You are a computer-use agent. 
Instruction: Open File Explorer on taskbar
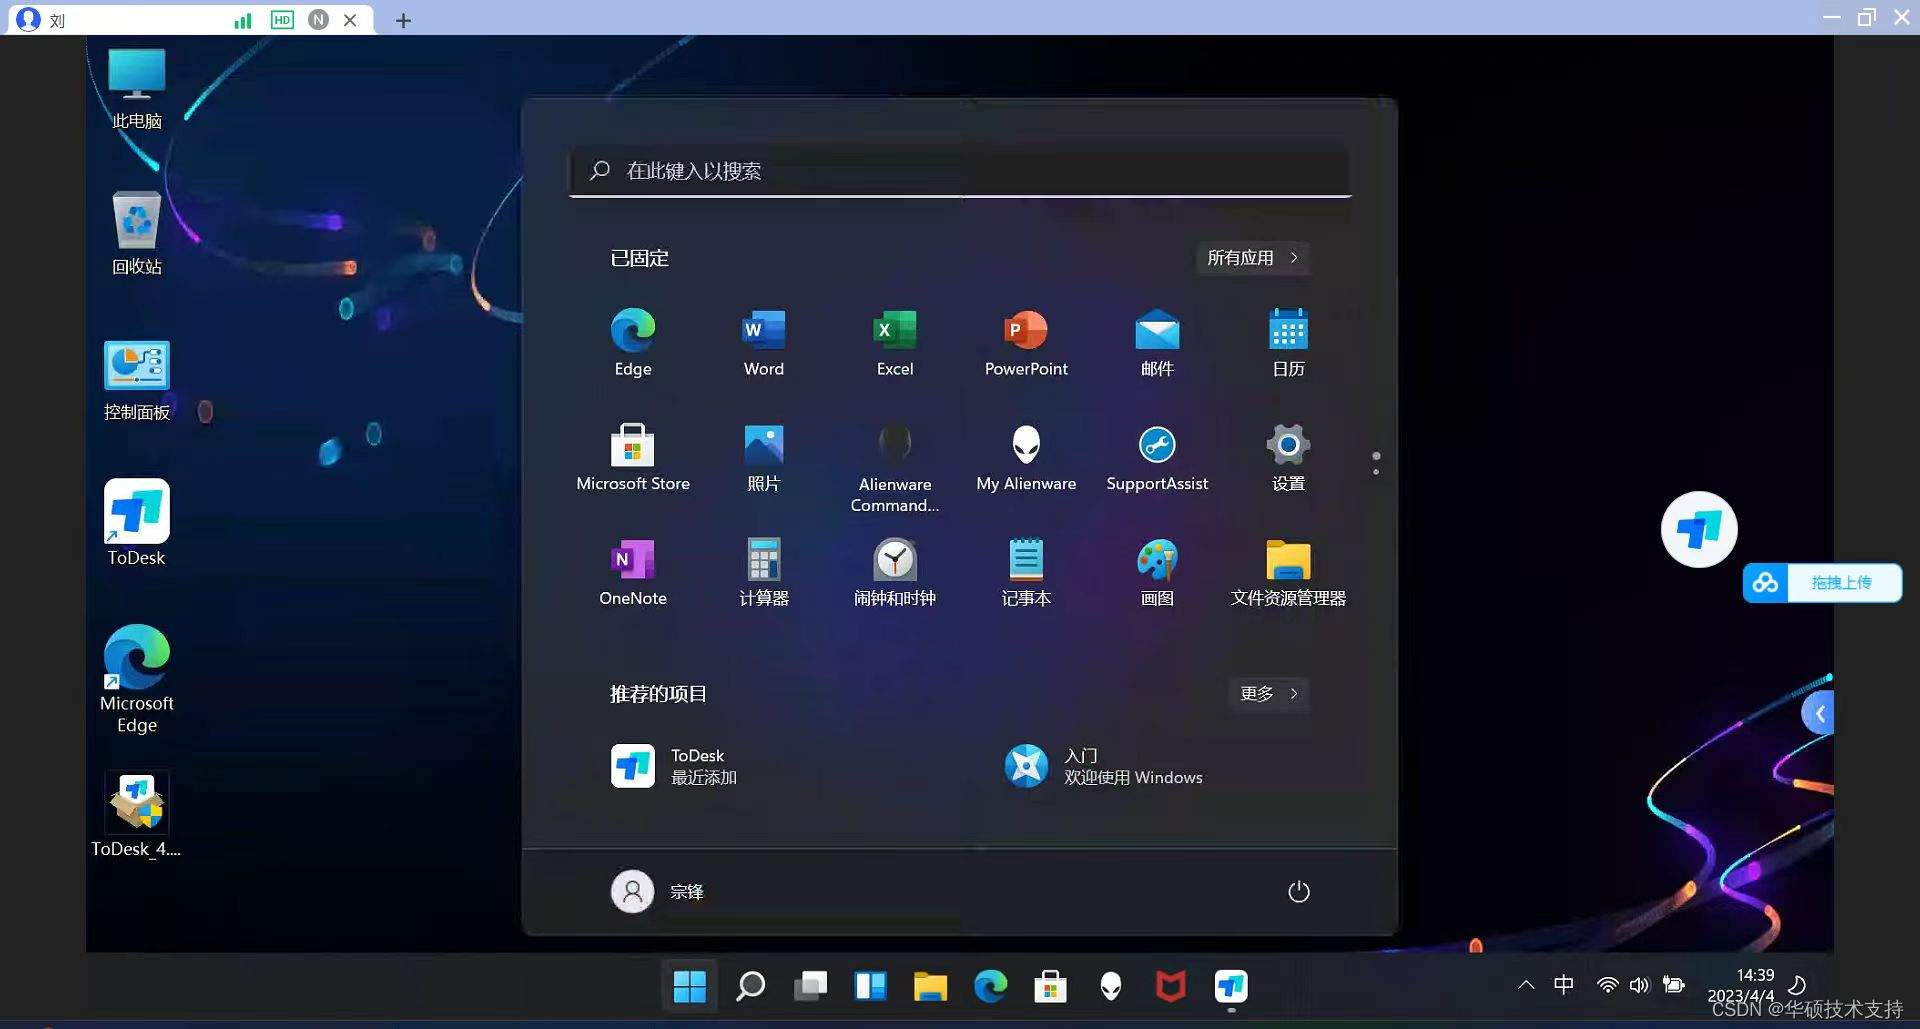pos(930,987)
